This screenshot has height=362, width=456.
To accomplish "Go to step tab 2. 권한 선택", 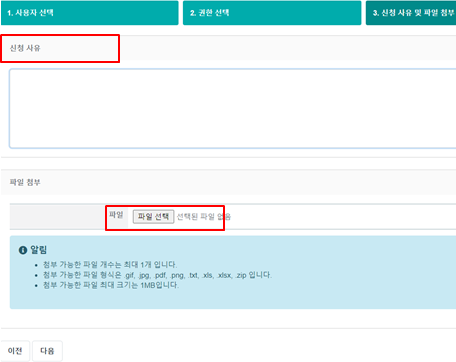I will point(272,13).
